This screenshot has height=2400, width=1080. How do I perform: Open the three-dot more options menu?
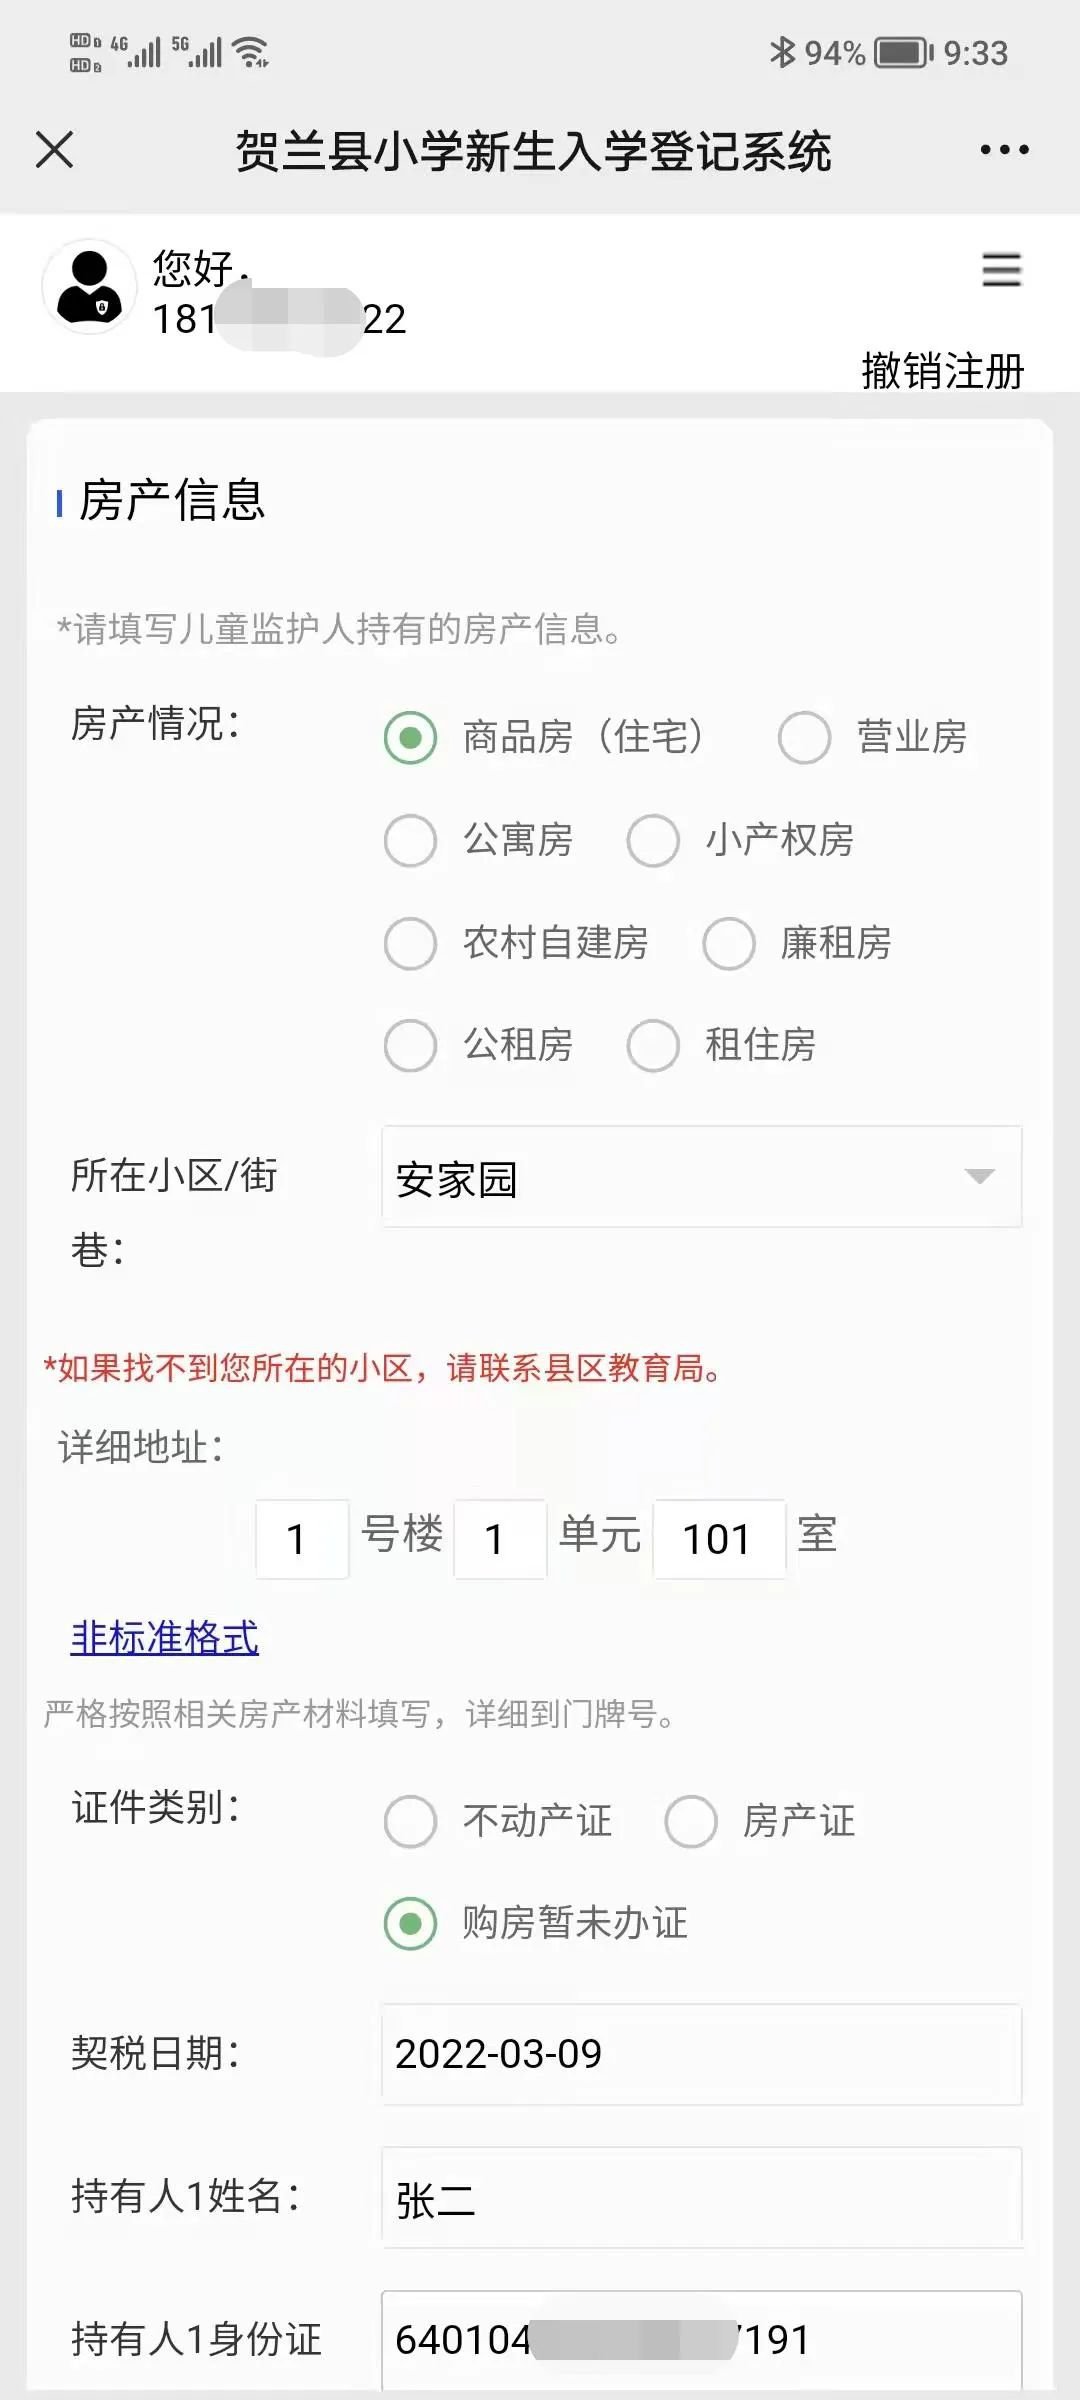coord(1004,150)
